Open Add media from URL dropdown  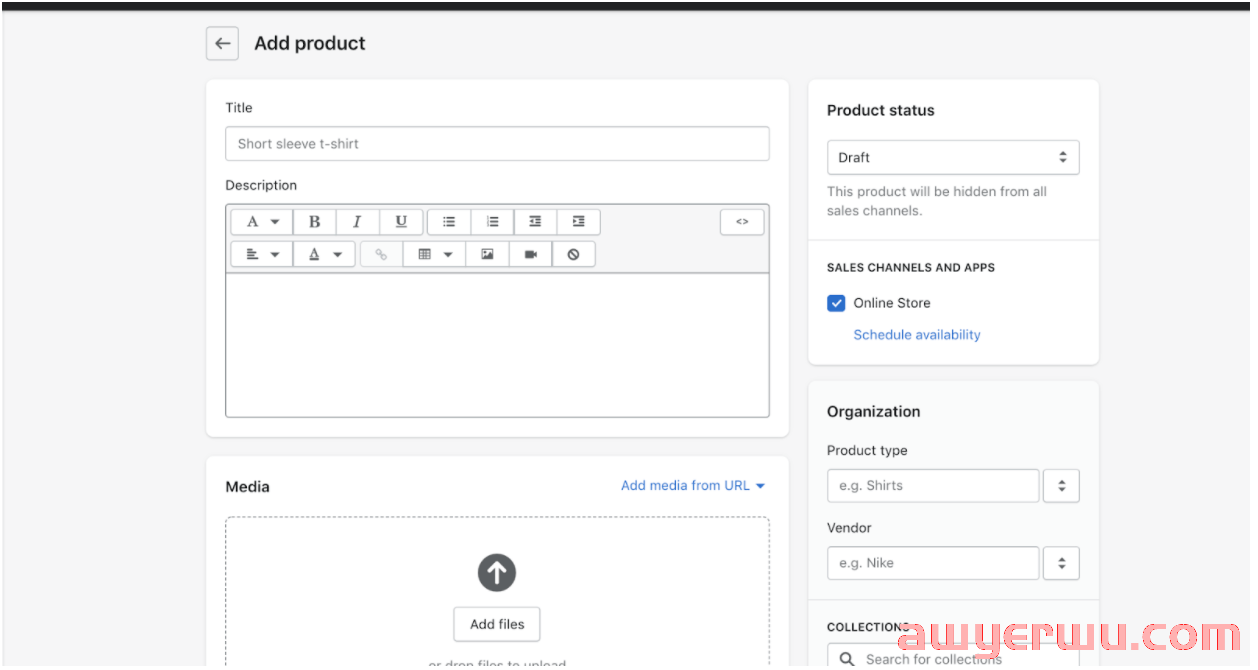[x=693, y=485]
